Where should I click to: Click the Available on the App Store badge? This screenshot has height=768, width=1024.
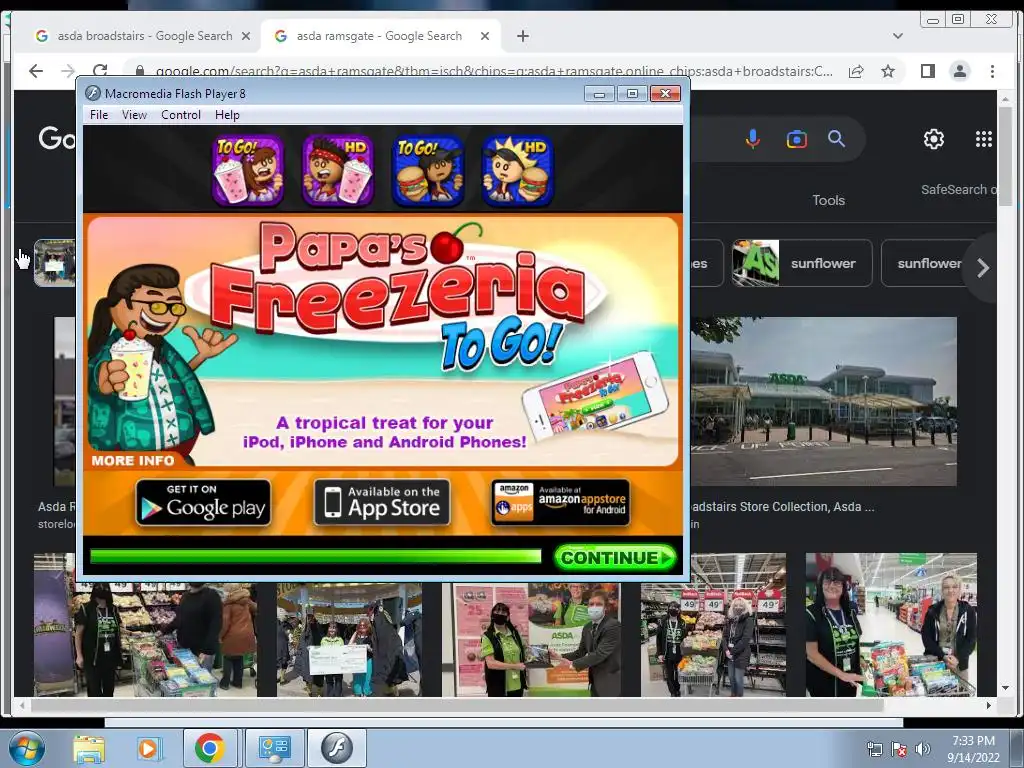382,502
